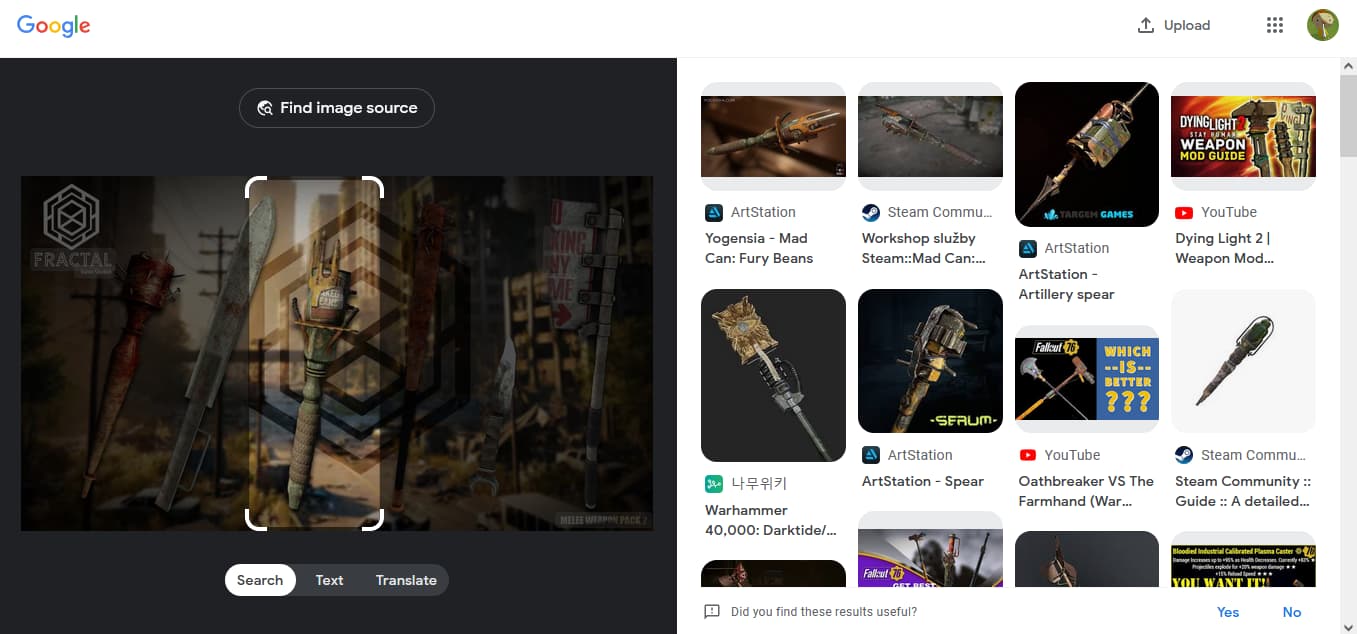This screenshot has width=1357, height=634.
Task: Select the Search tab
Action: (x=259, y=580)
